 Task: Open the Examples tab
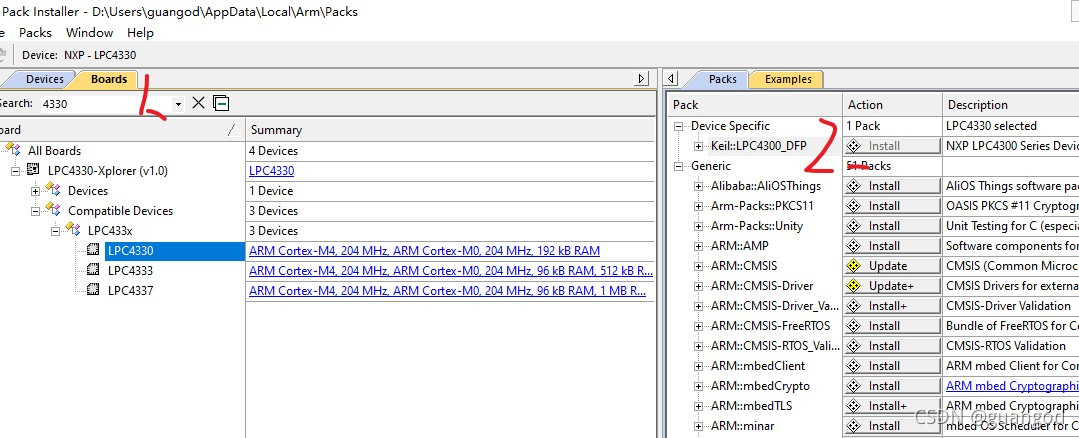788,79
